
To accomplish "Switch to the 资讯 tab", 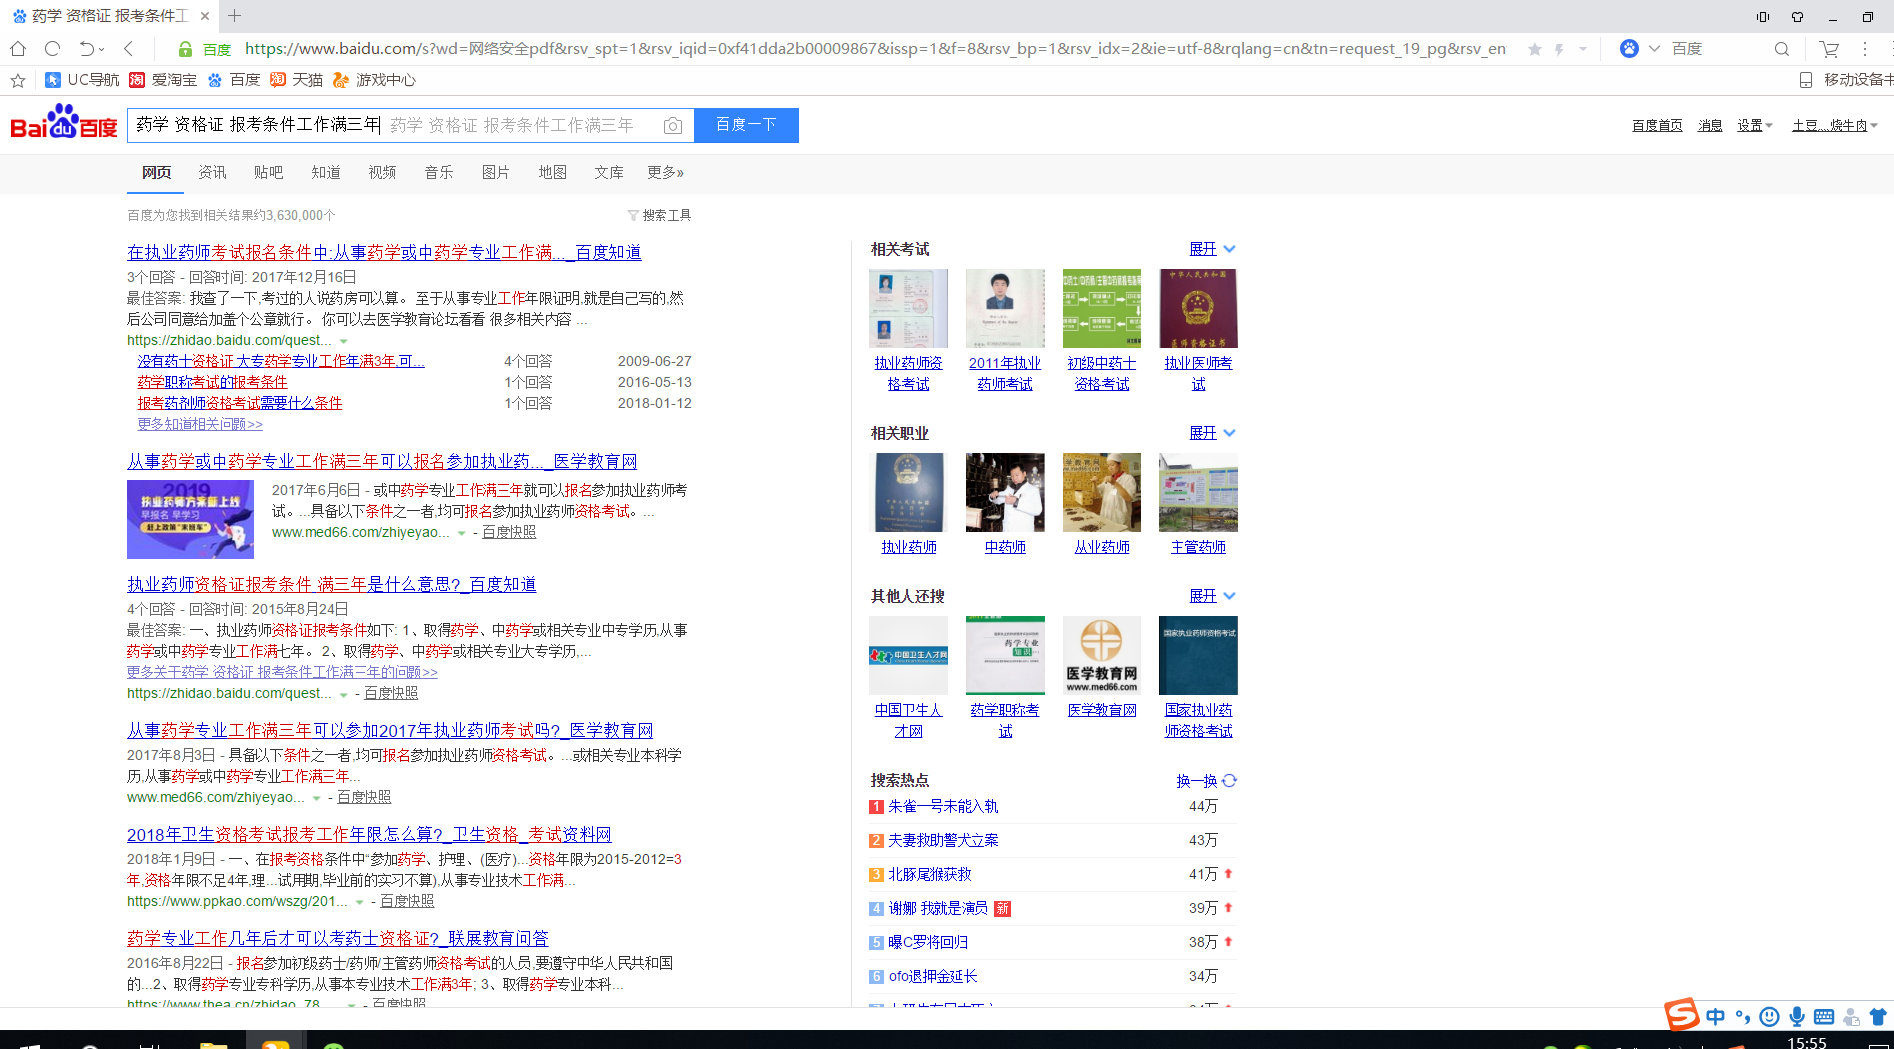I will click(x=212, y=173).
